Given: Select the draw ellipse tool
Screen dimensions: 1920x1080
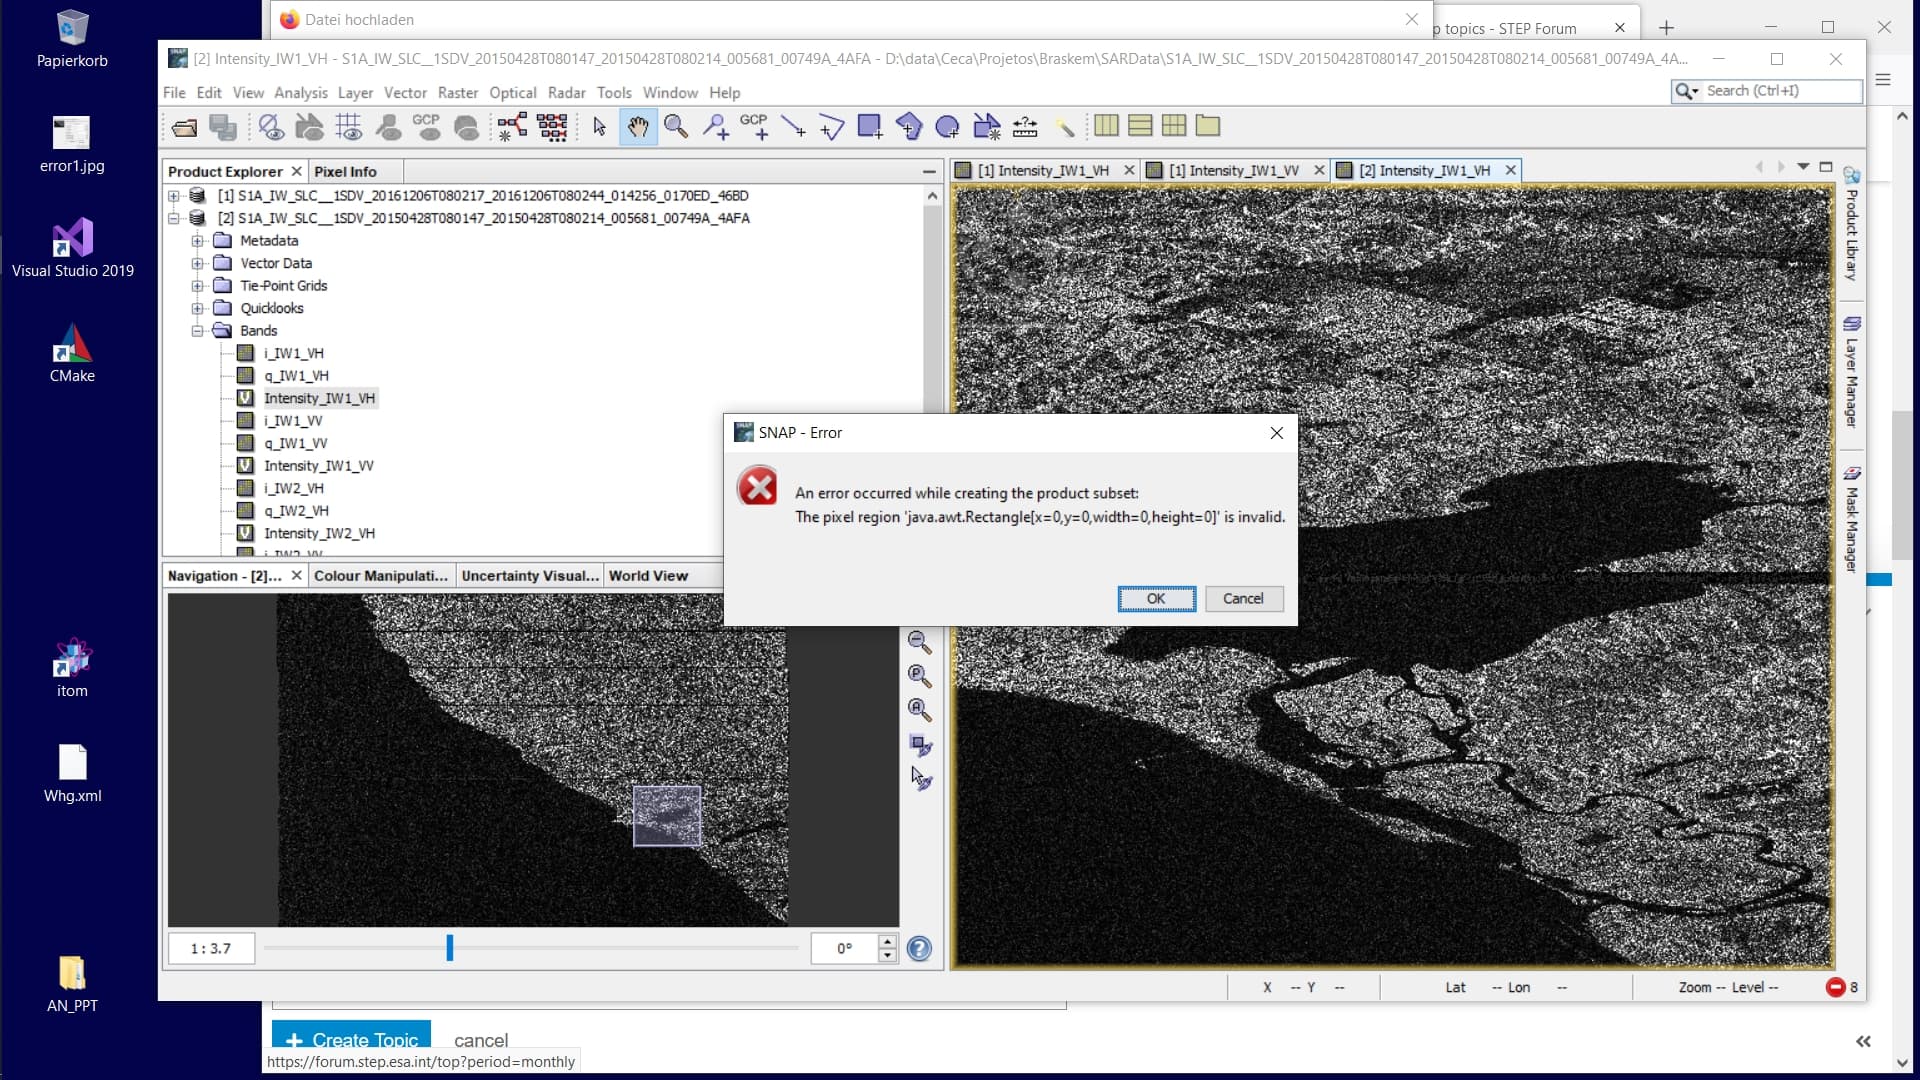Looking at the screenshot, I should pos(946,127).
